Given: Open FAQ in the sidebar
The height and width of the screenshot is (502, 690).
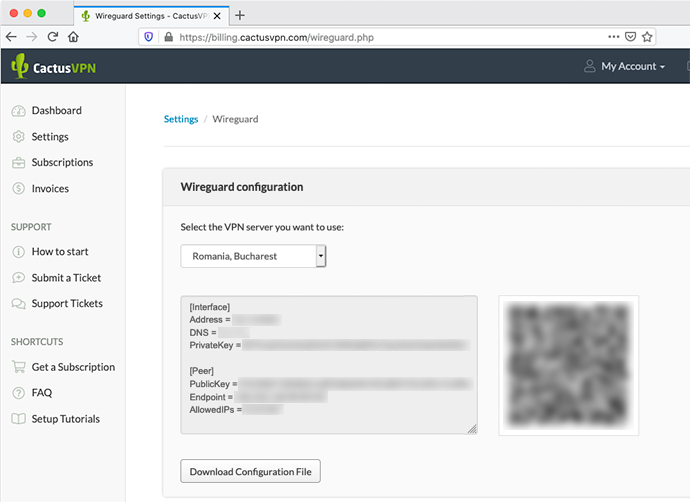Looking at the screenshot, I should click(42, 392).
